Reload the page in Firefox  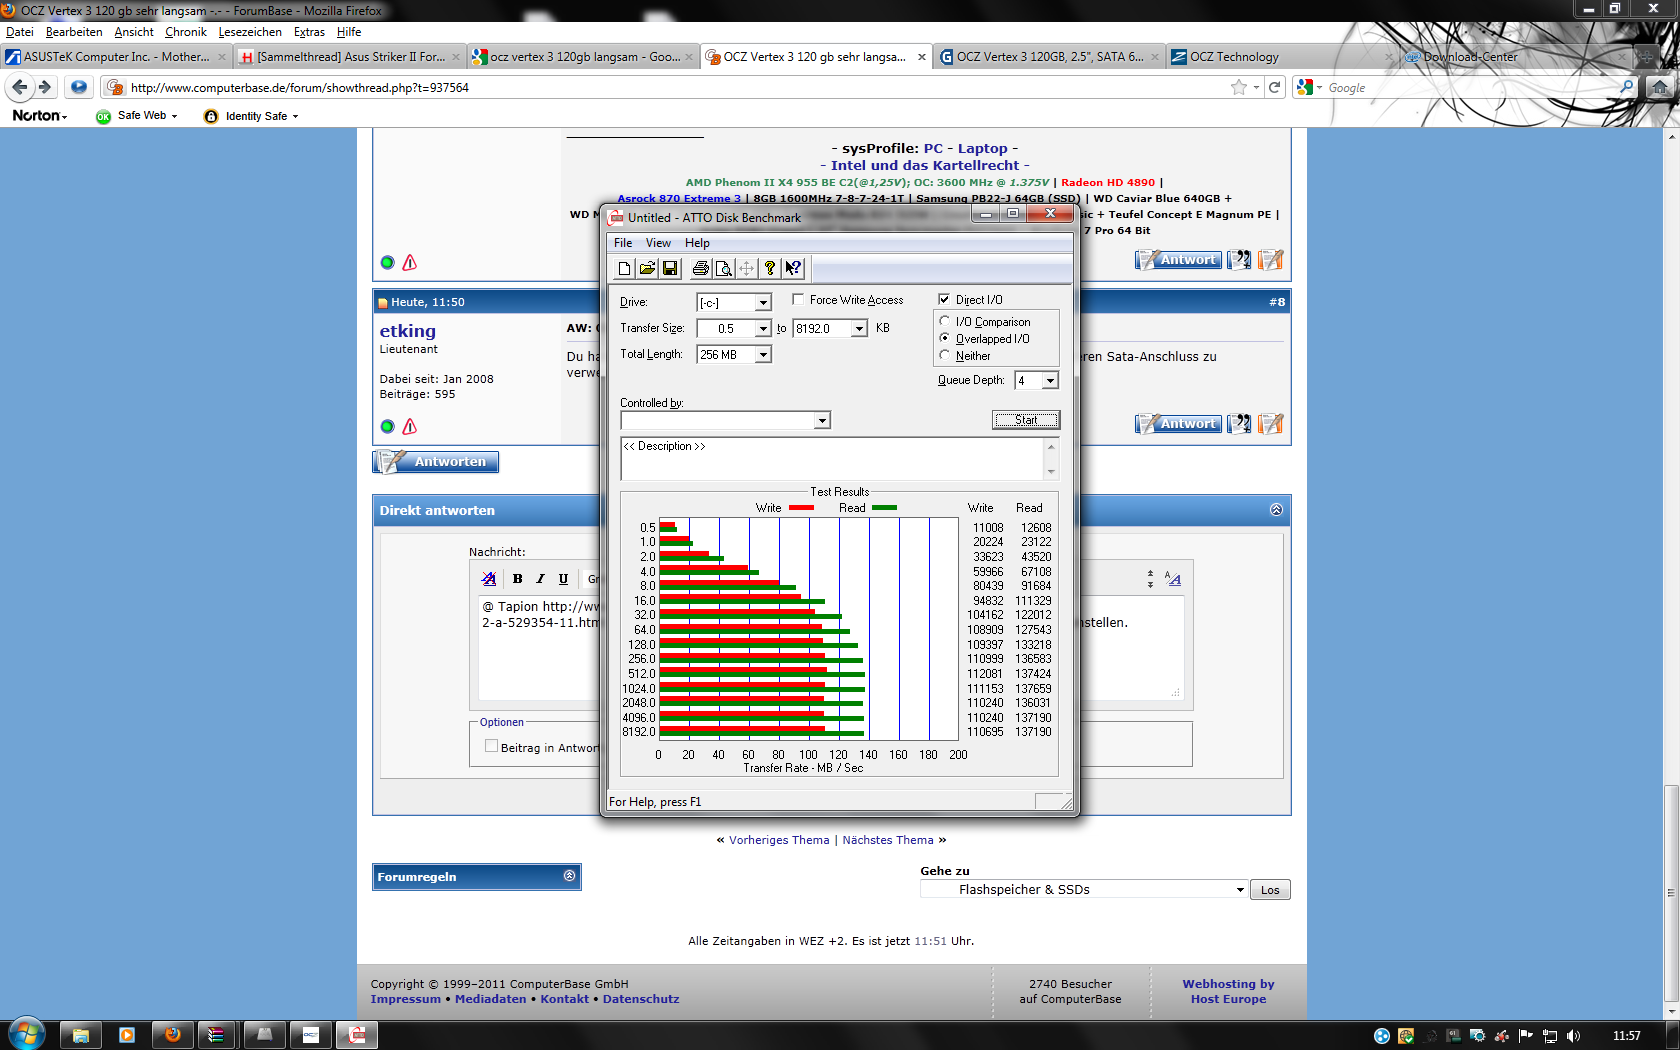(x=1275, y=87)
